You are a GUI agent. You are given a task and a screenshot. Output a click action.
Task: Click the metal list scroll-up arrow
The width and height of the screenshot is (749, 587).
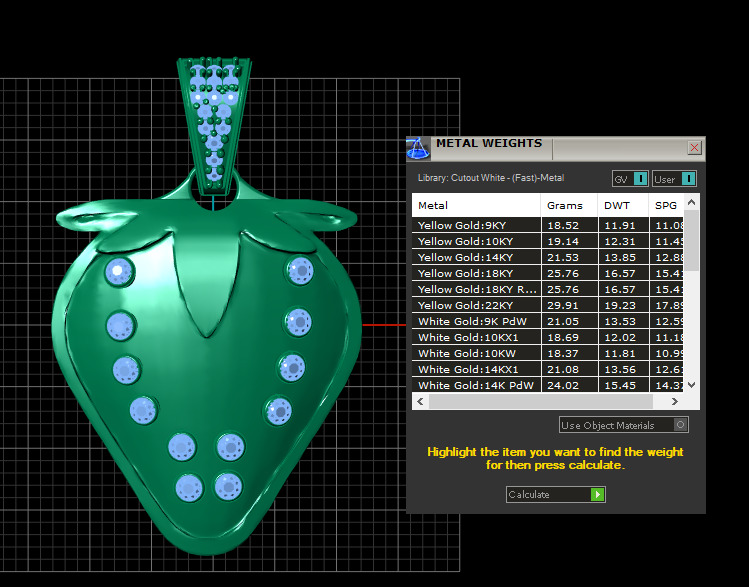coord(691,203)
